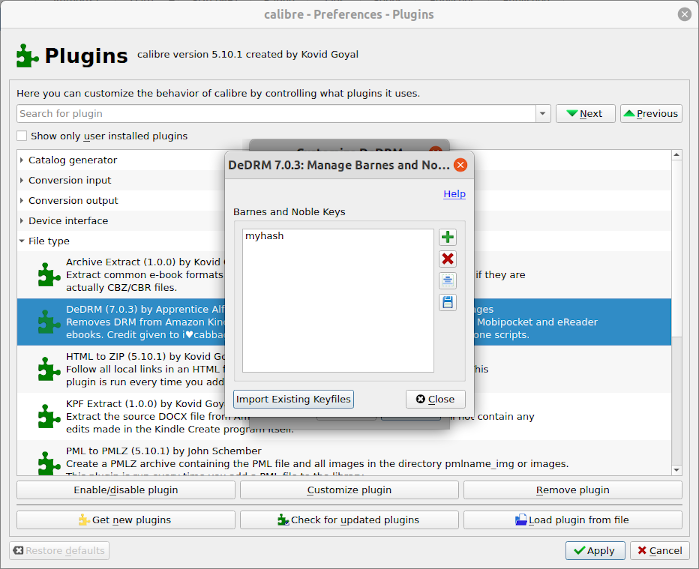The image size is (699, 569).
Task: Click Load plugin from file button
Action: [573, 520]
